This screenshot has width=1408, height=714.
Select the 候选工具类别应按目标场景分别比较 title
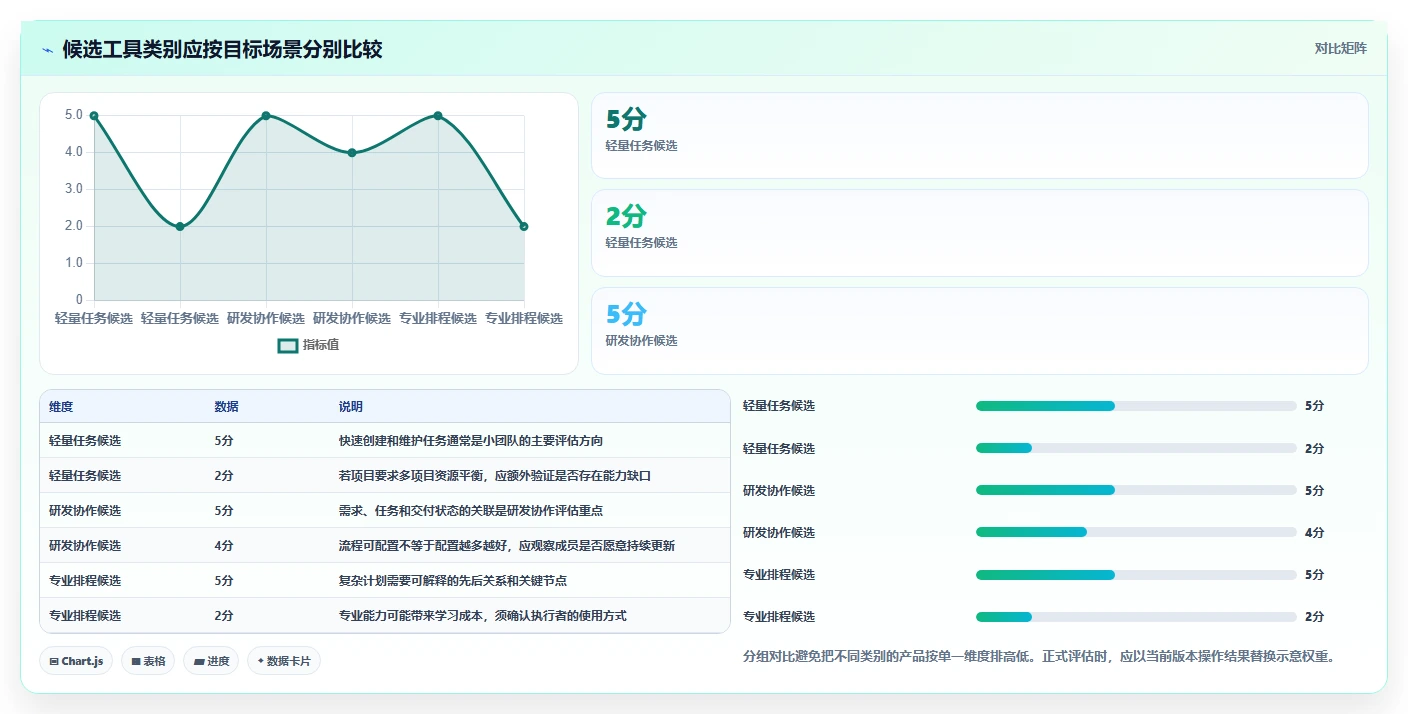pos(222,49)
